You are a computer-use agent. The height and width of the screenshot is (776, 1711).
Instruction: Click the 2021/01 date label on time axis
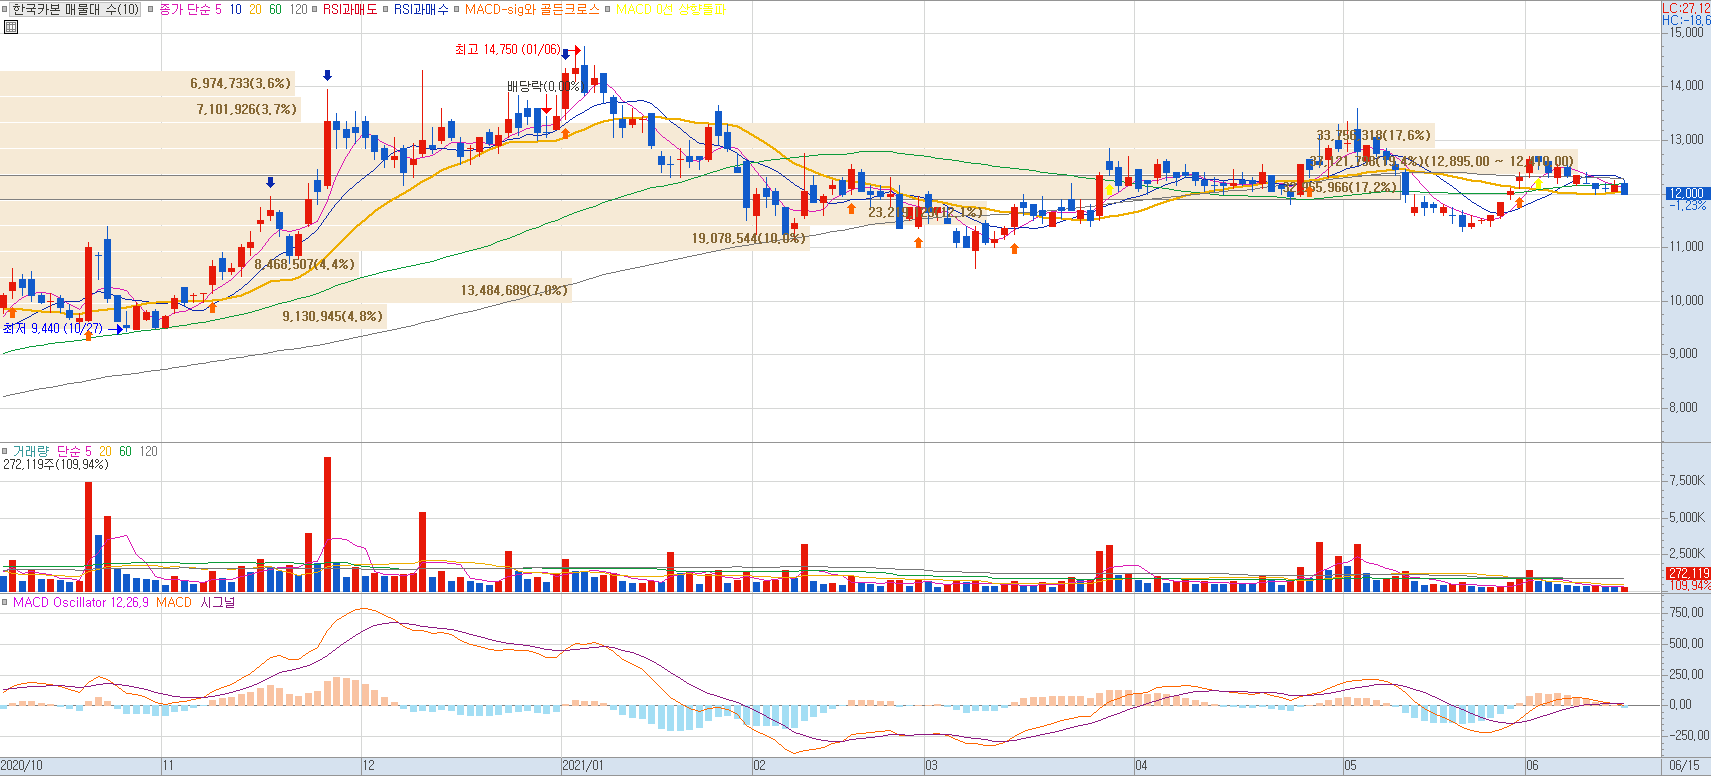[583, 766]
